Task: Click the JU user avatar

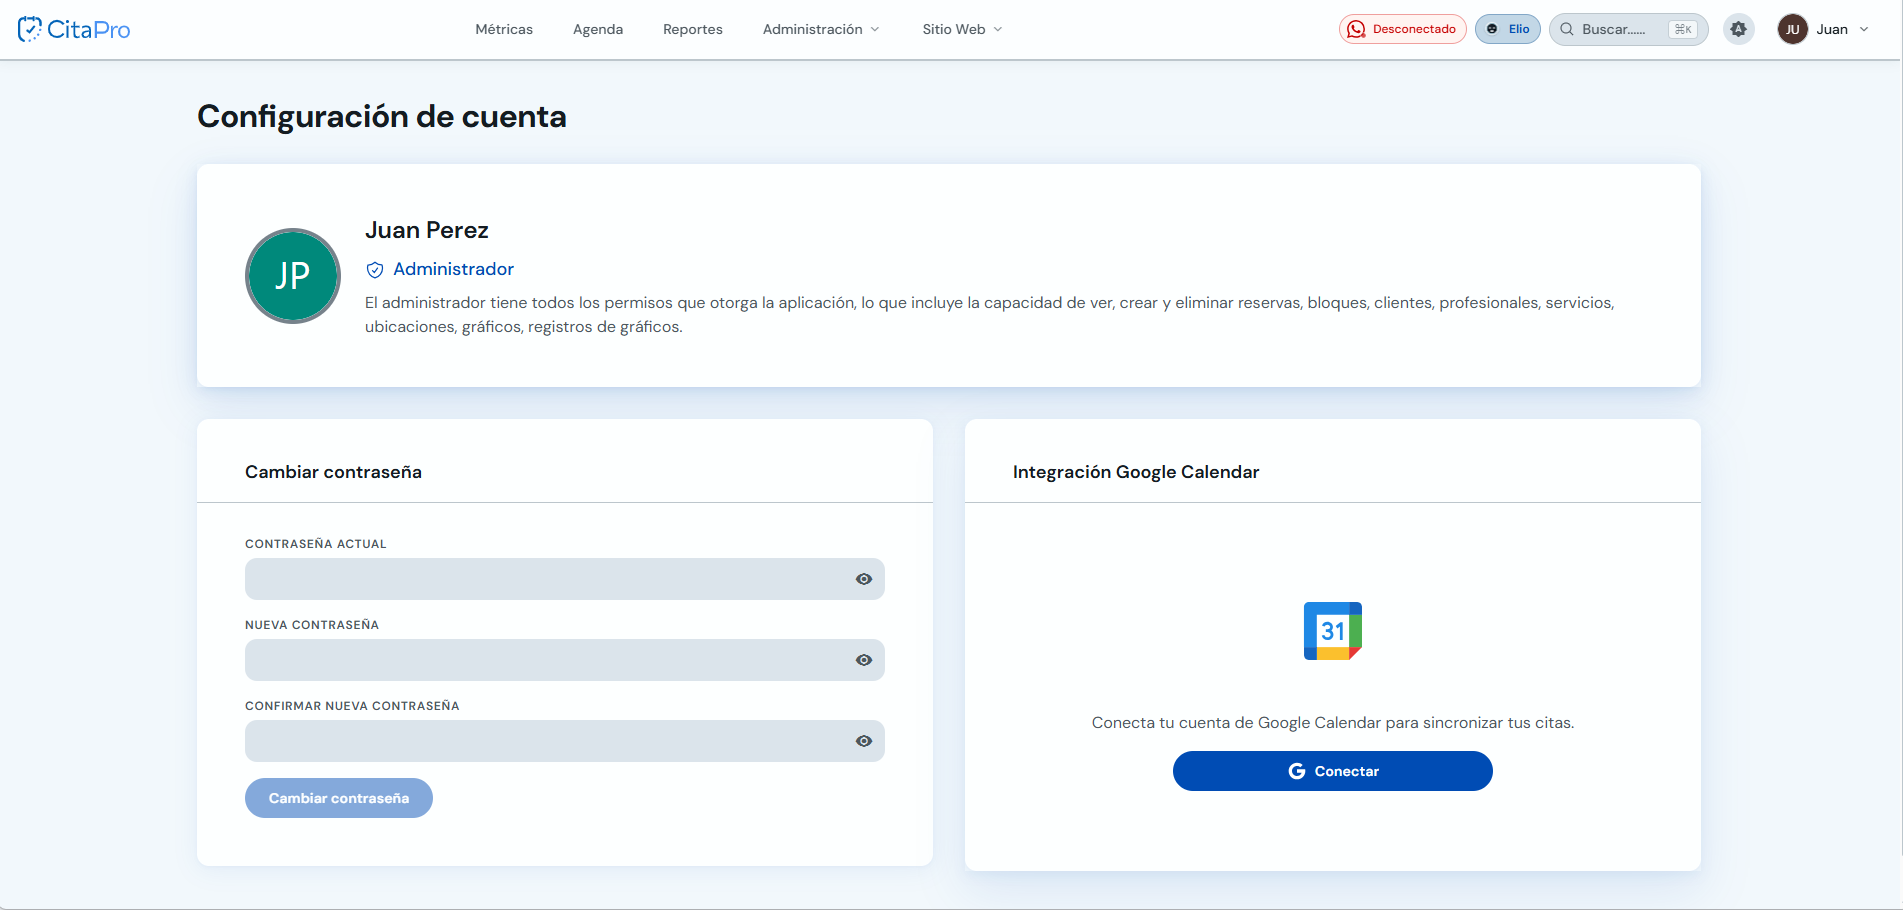Action: click(x=1793, y=29)
